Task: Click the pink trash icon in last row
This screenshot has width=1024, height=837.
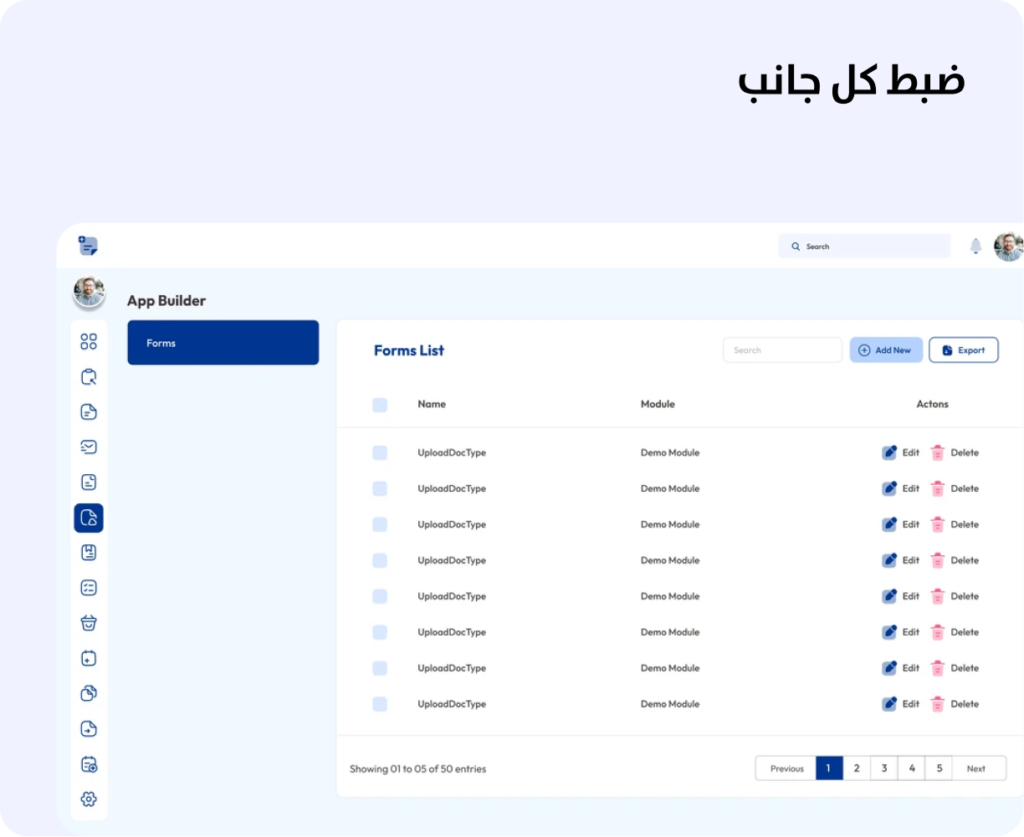Action: pos(937,704)
